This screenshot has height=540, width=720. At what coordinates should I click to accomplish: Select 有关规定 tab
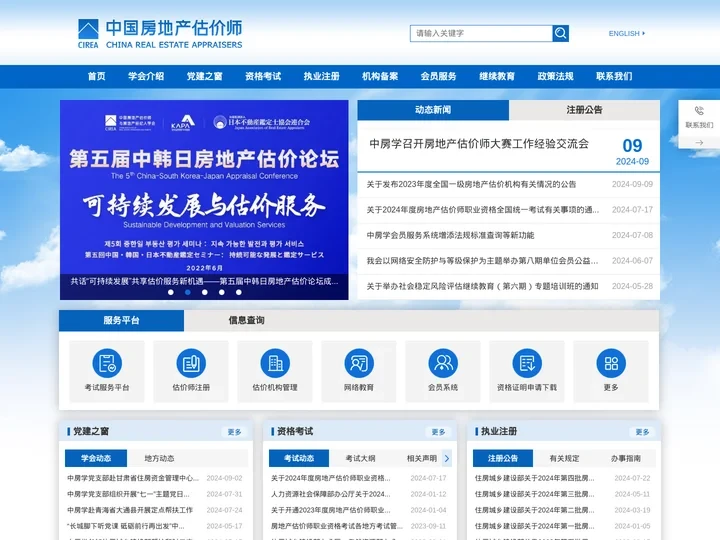click(x=564, y=458)
